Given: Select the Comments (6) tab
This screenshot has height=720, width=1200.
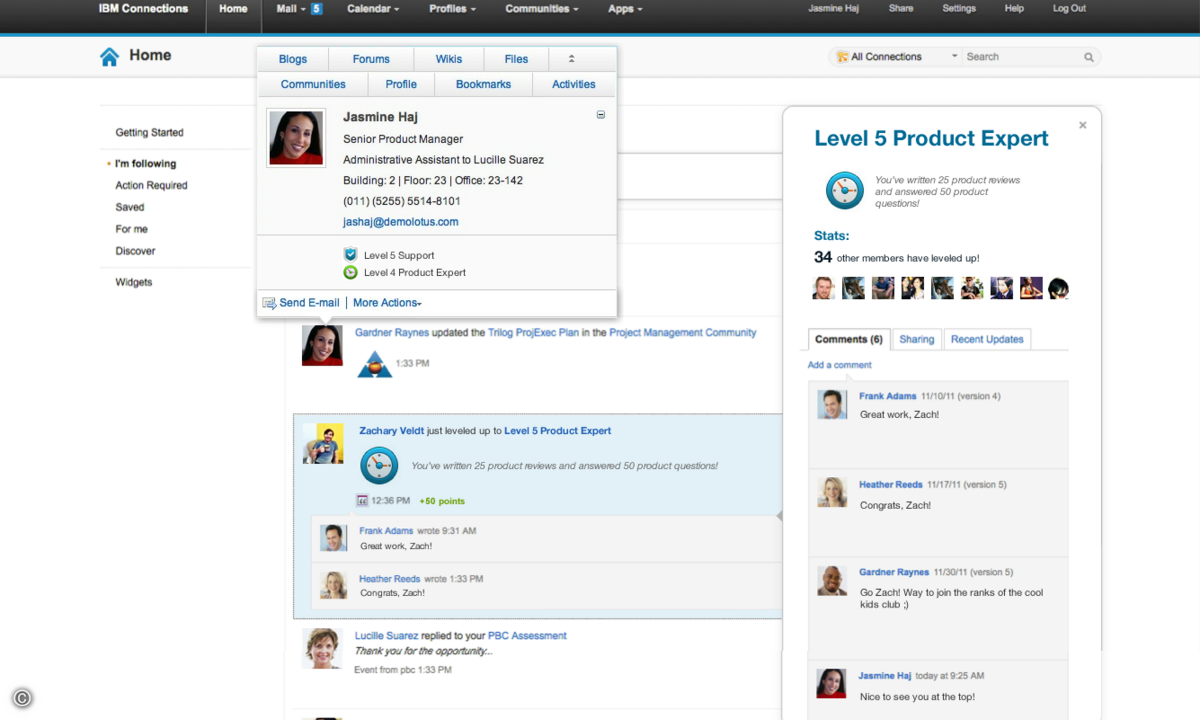Looking at the screenshot, I should click(849, 339).
